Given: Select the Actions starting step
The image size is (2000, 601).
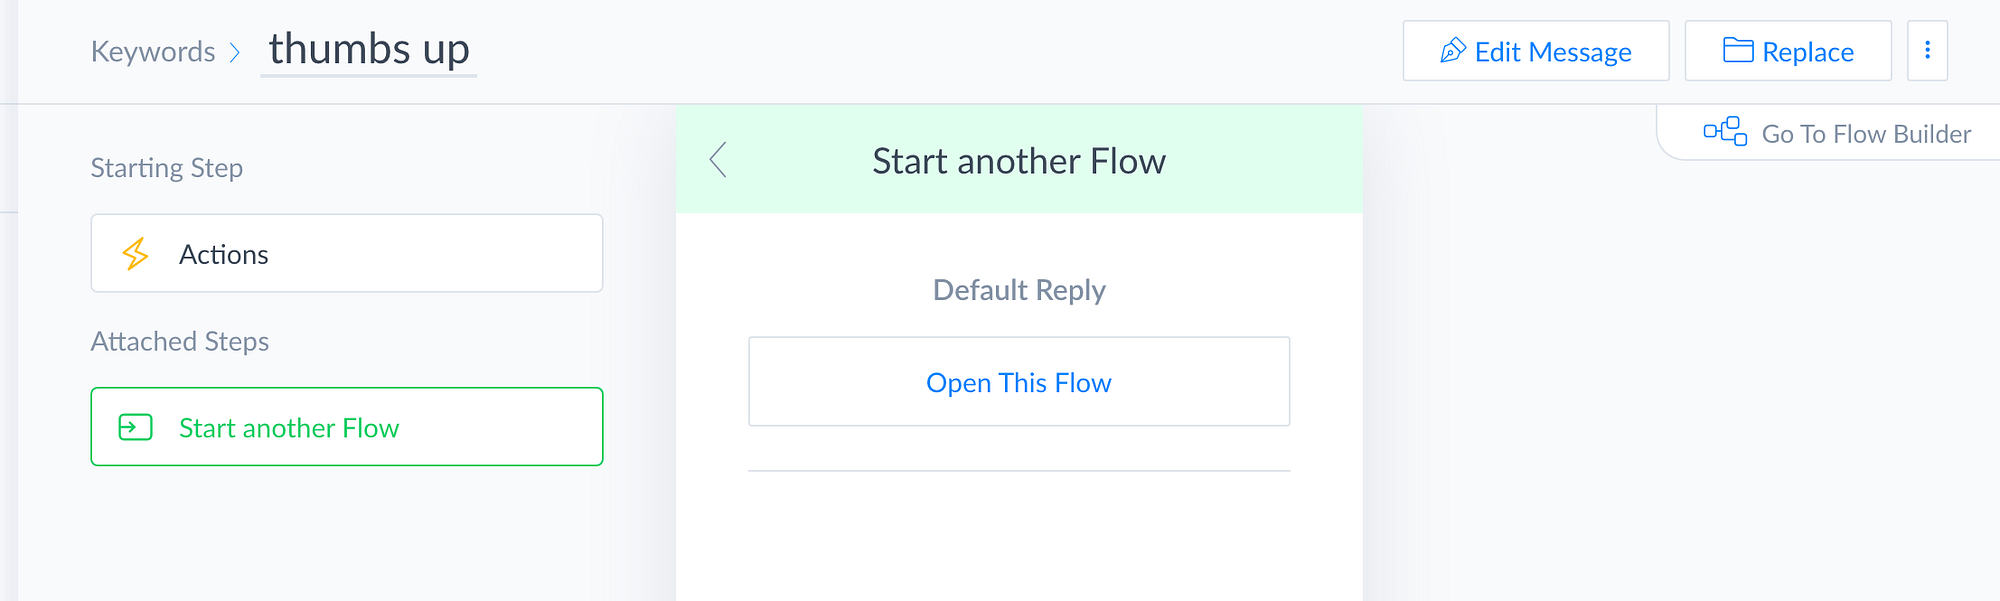Looking at the screenshot, I should click(347, 253).
